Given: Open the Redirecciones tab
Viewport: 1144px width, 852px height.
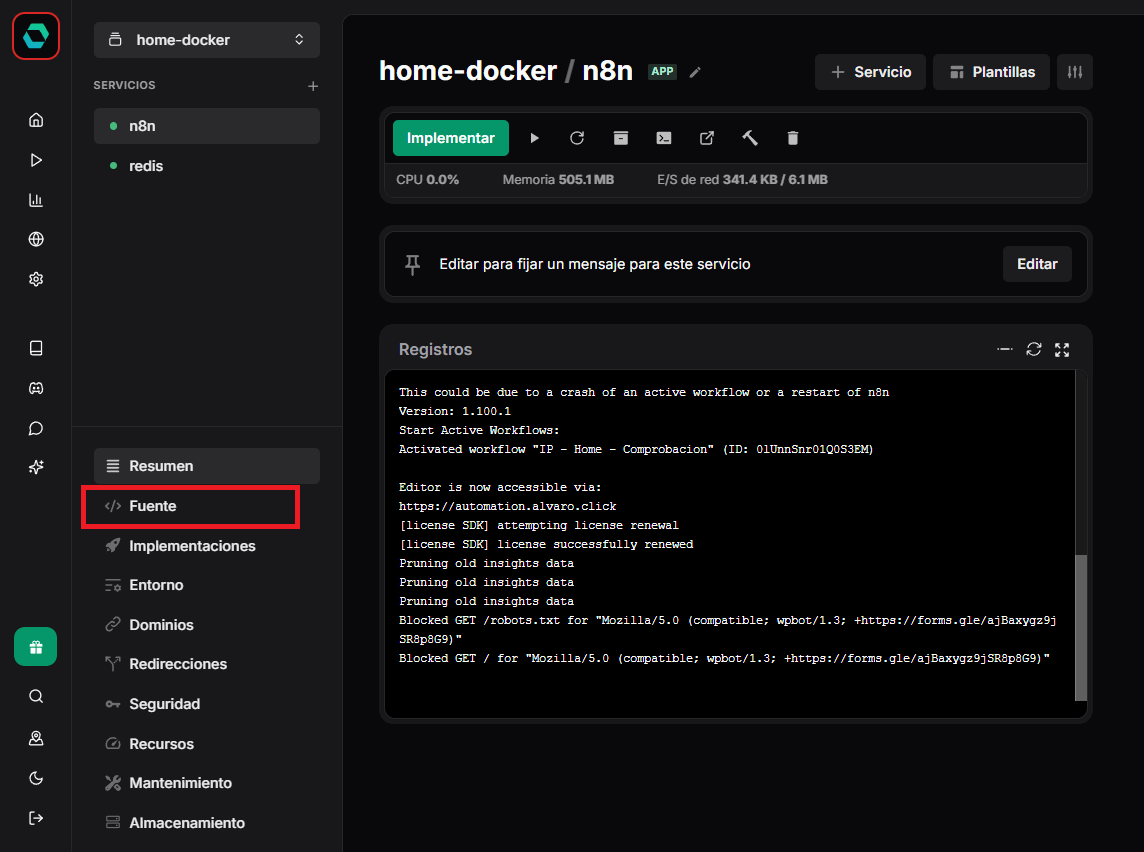Looking at the screenshot, I should pyautogui.click(x=206, y=665).
